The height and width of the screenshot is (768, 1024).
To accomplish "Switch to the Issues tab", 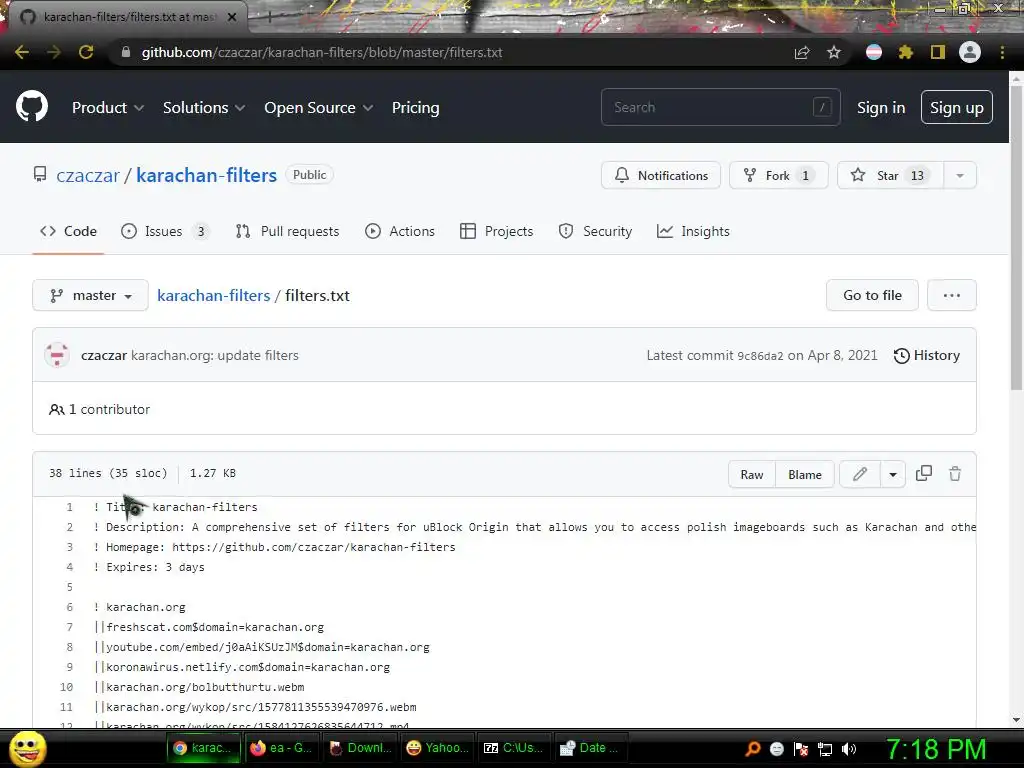I will pos(165,231).
